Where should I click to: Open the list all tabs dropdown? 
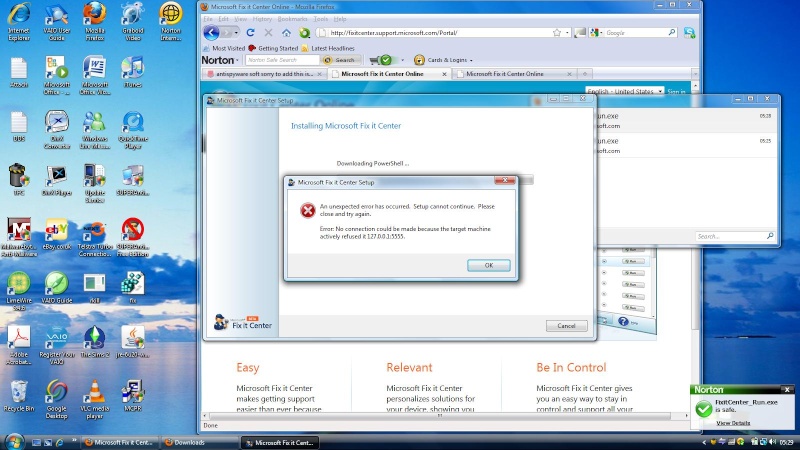pyautogui.click(x=694, y=74)
